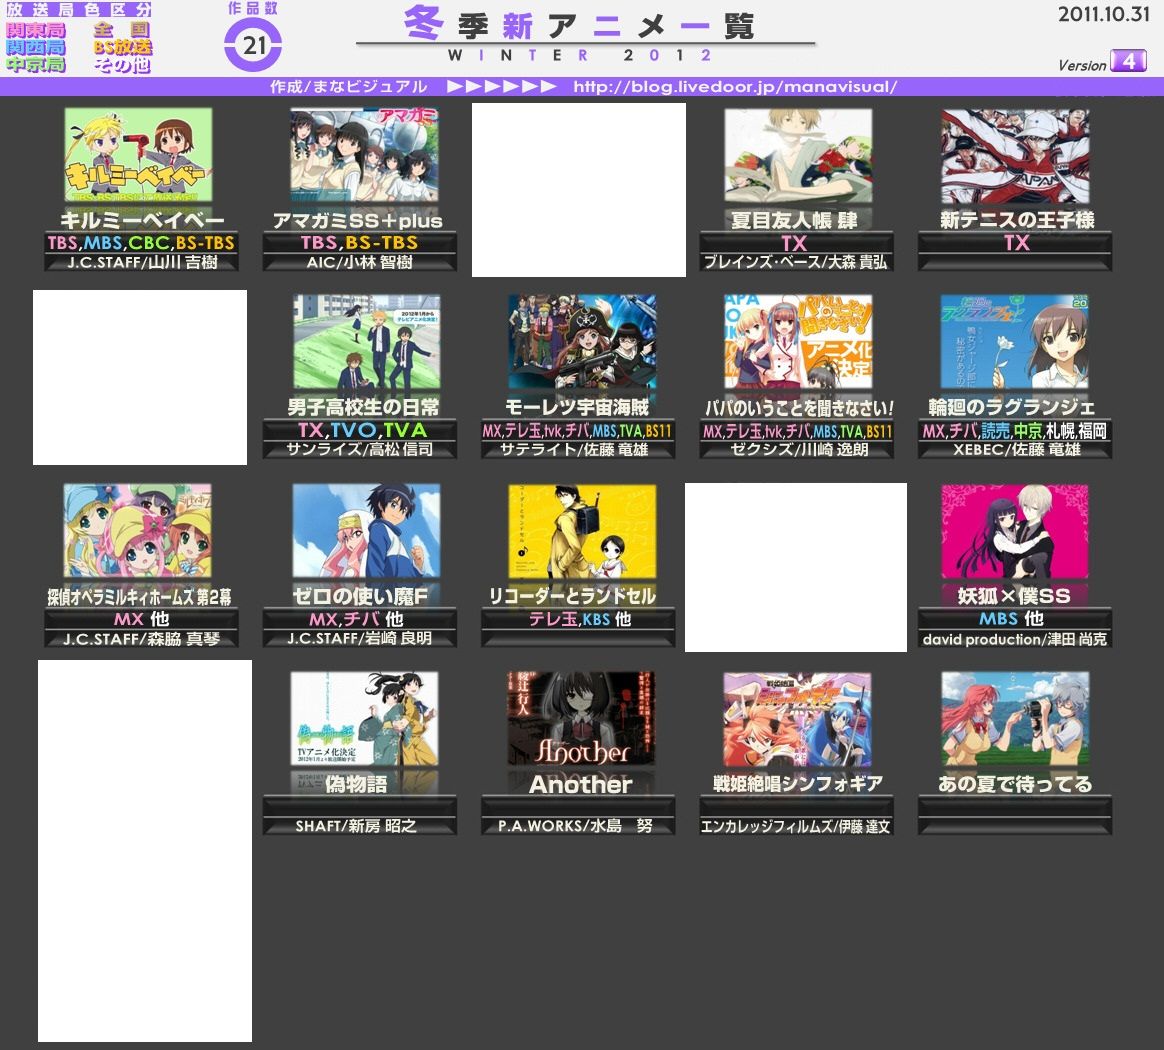Select the 妖狐×僕SS pink thumbnail
Screen dimensions: 1164x1050
1015,531
